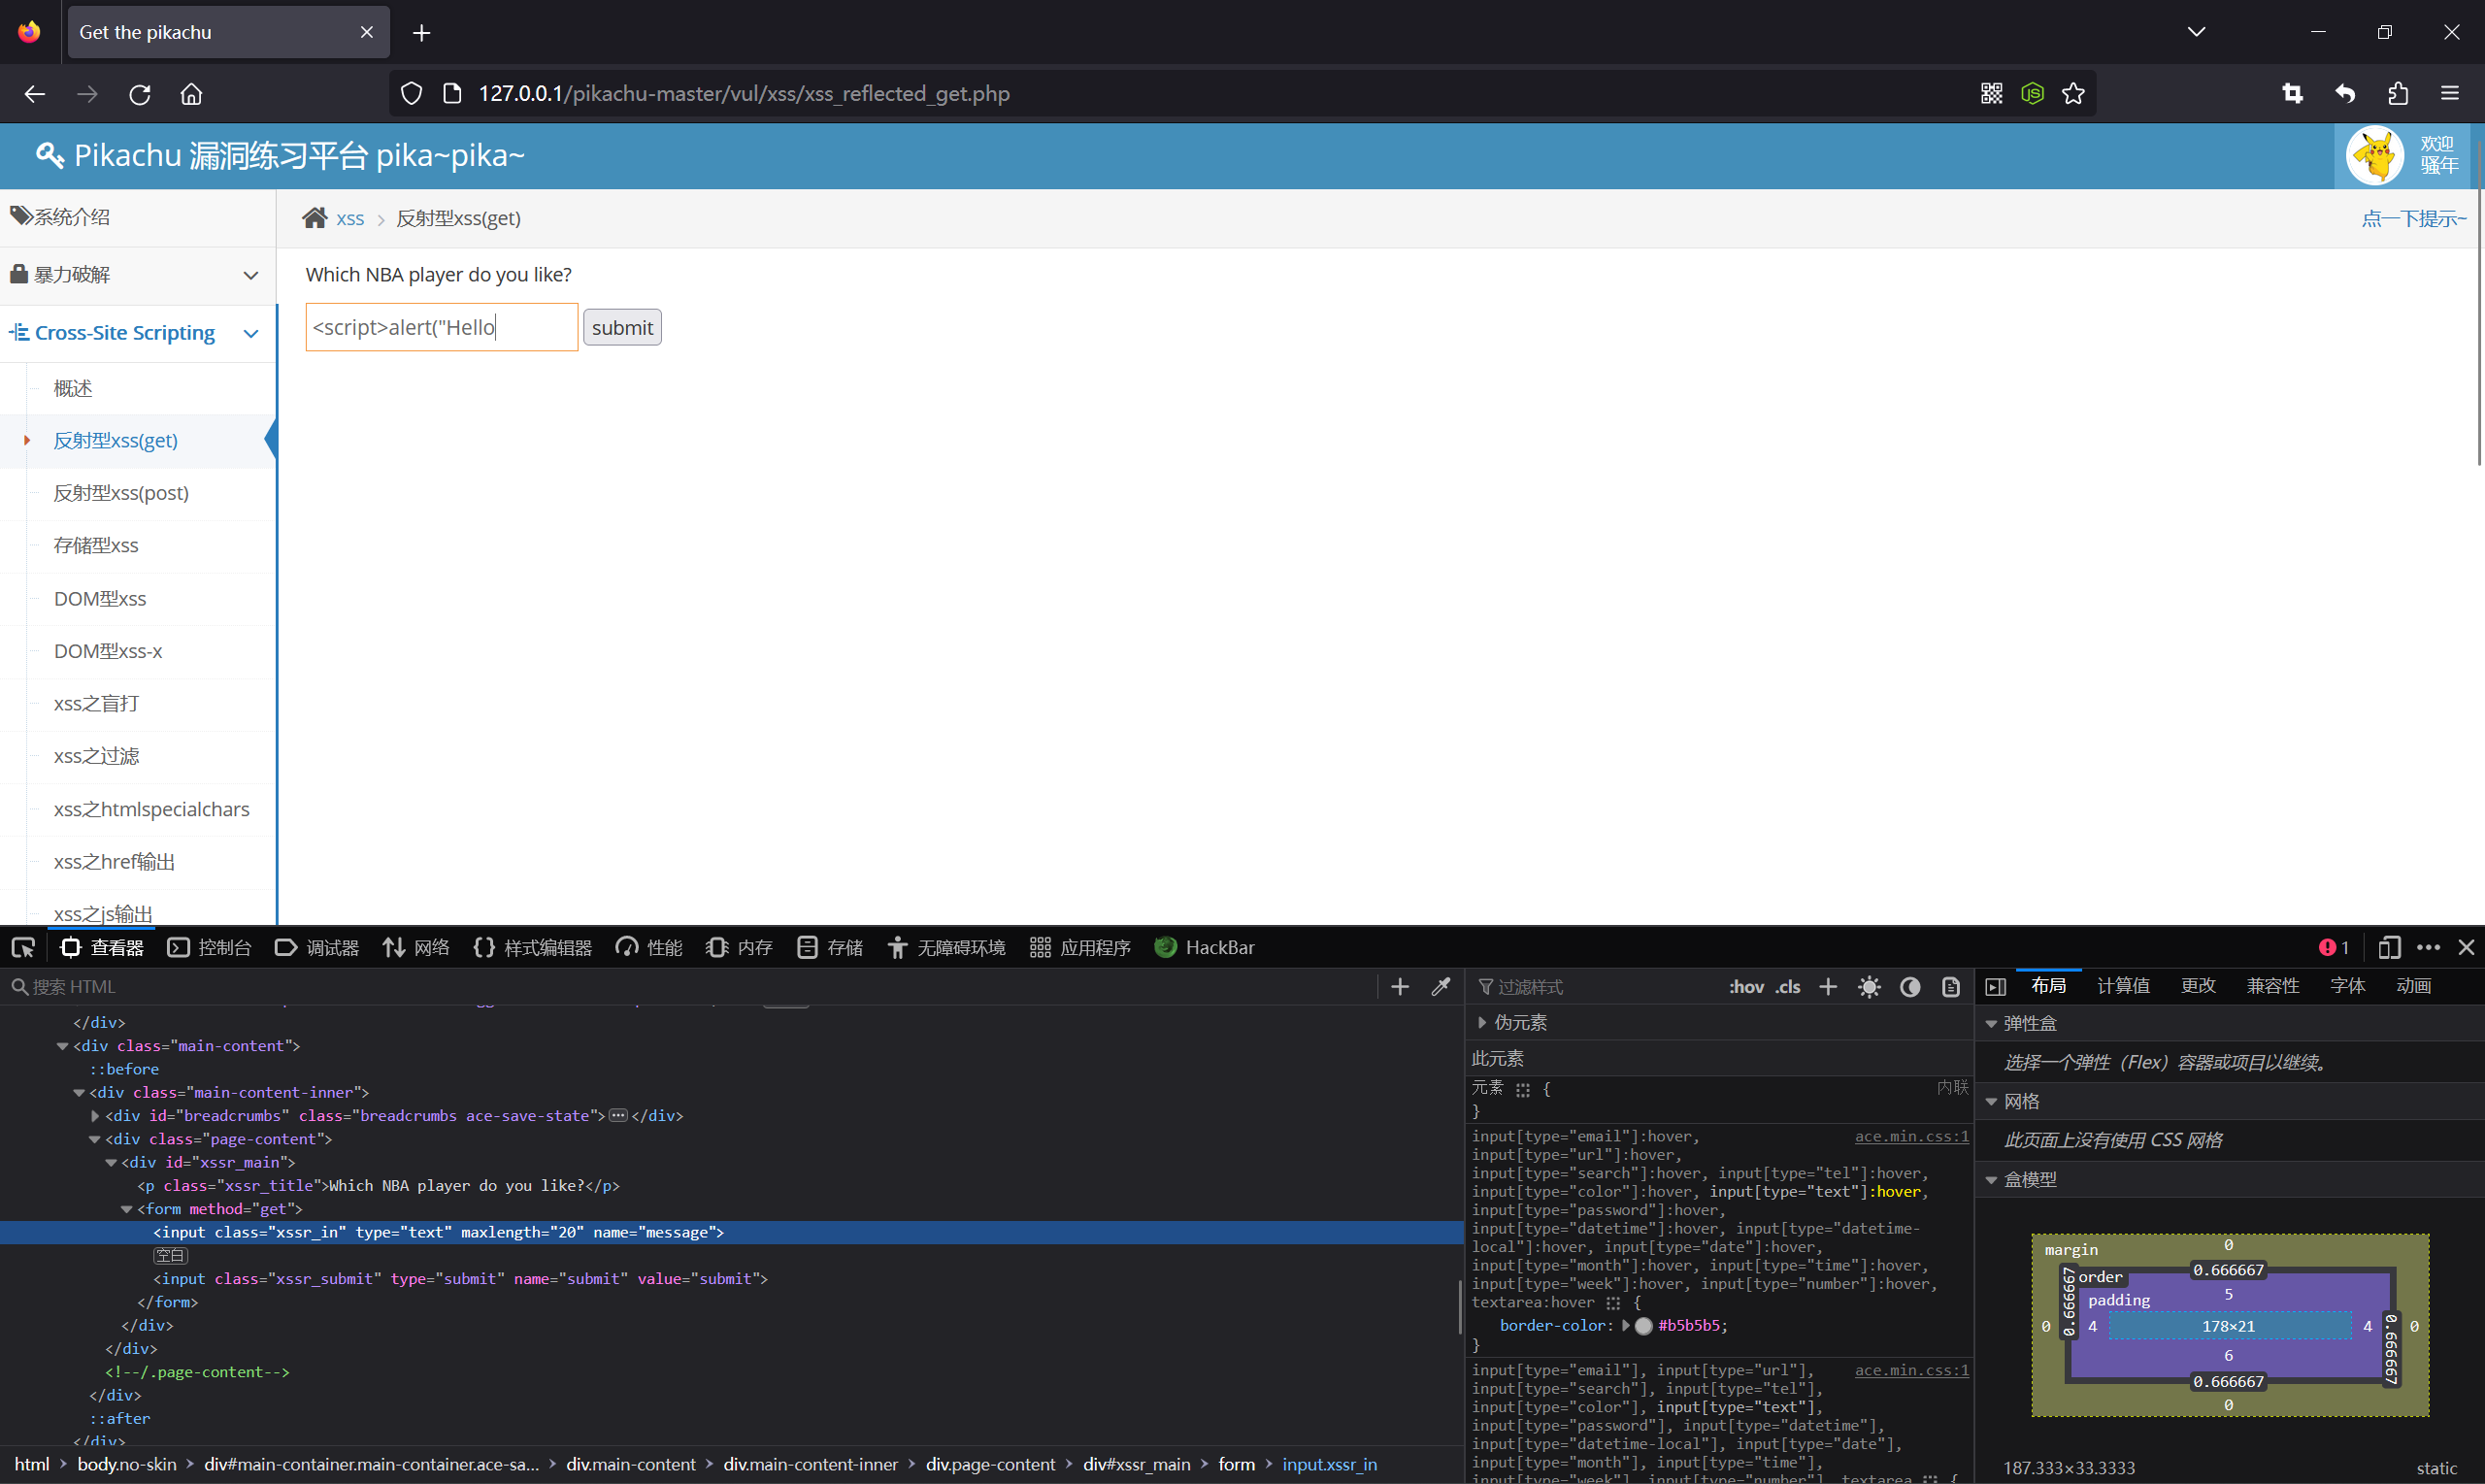
Task: Toggle the .cls class panel
Action: click(1788, 987)
